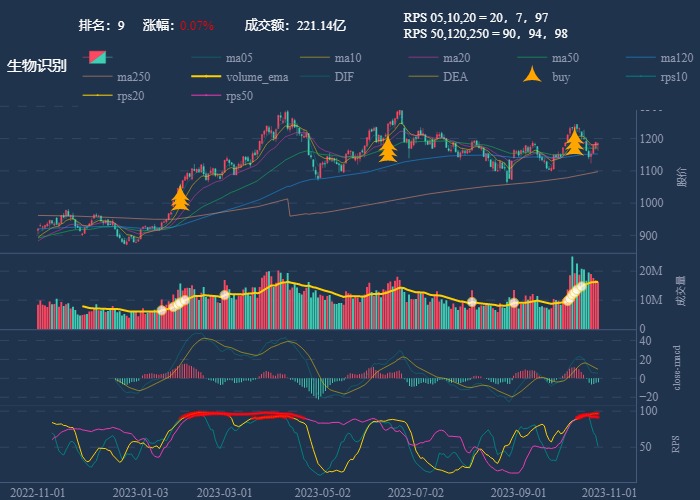Click the 生物识别 chart title
The height and width of the screenshot is (500, 700).
[x=37, y=66]
